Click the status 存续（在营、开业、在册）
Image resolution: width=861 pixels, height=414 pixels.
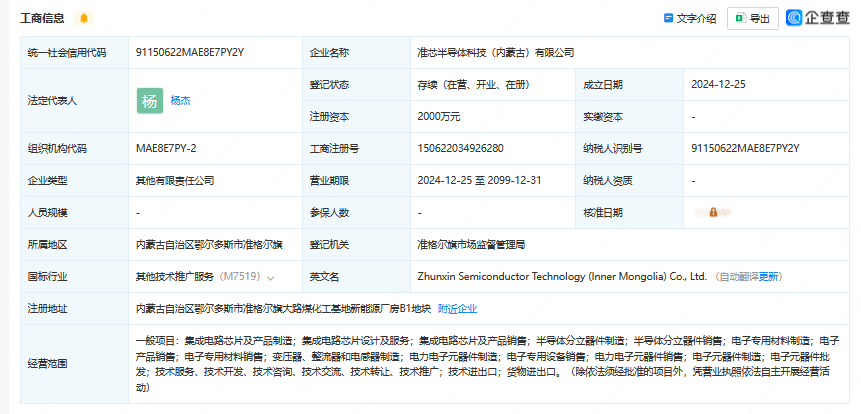[x=473, y=85]
